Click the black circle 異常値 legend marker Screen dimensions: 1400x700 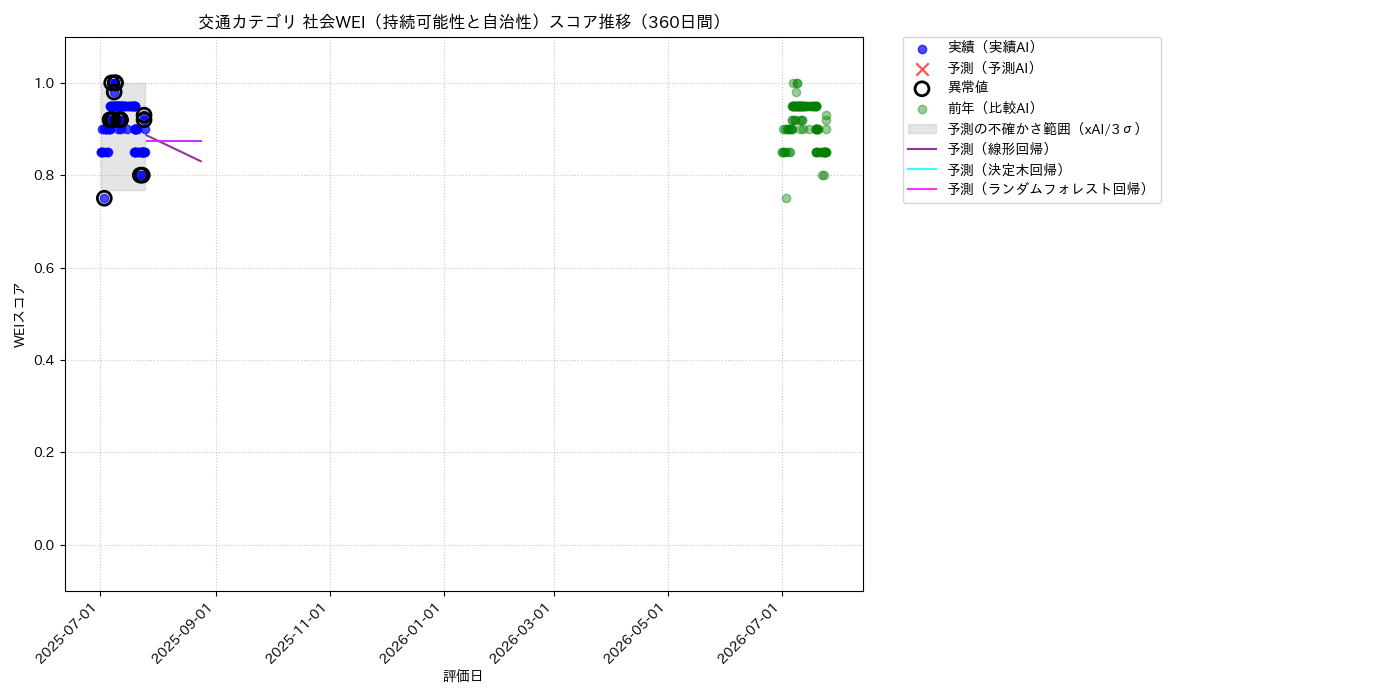922,89
